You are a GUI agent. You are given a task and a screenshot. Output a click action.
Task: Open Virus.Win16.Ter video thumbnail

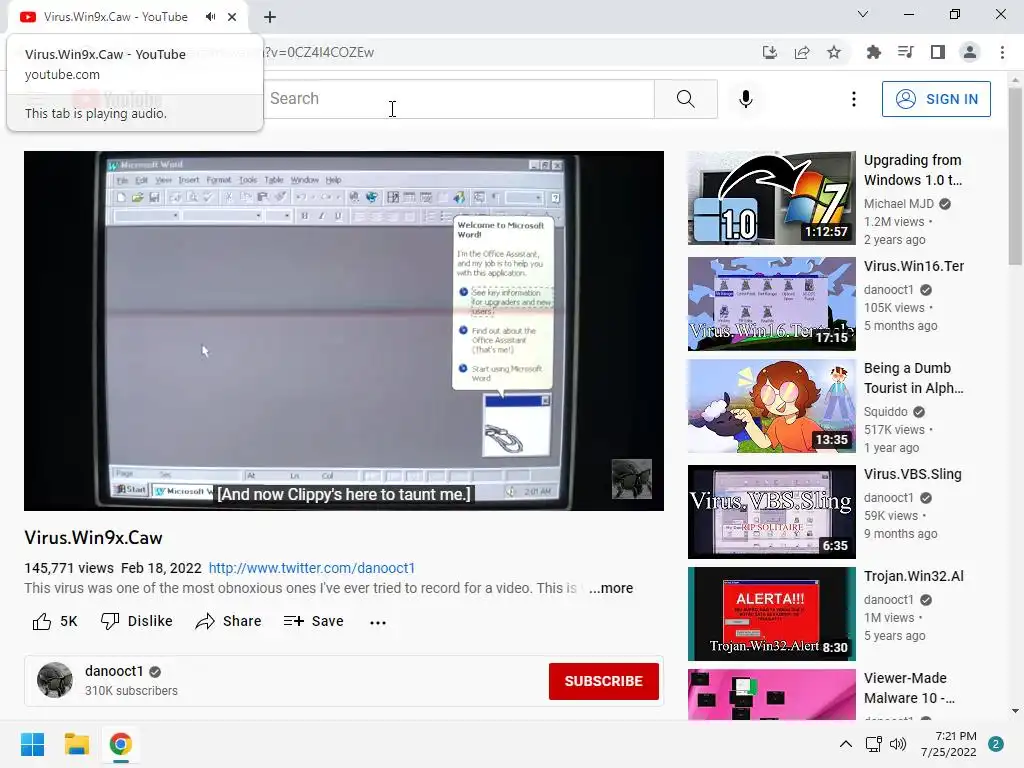[x=771, y=304]
